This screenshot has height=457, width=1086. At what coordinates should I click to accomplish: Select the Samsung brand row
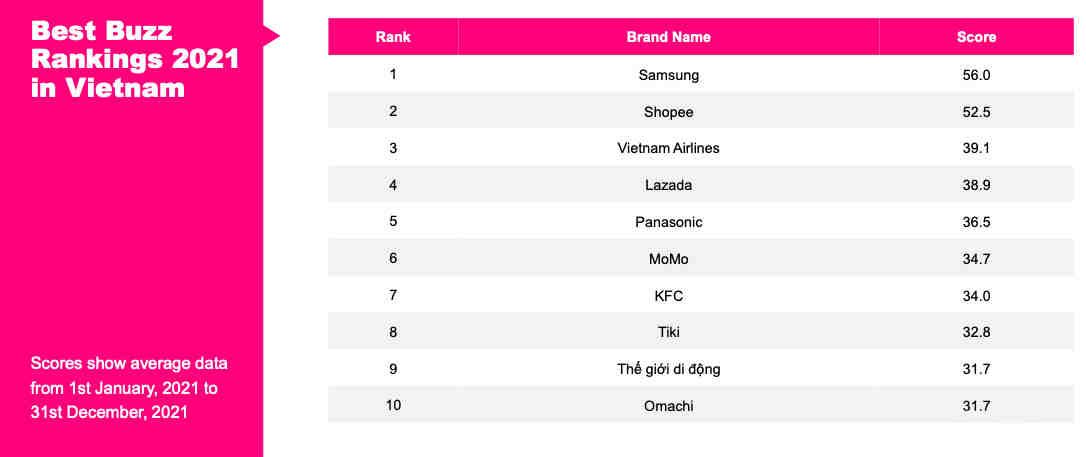coord(668,75)
